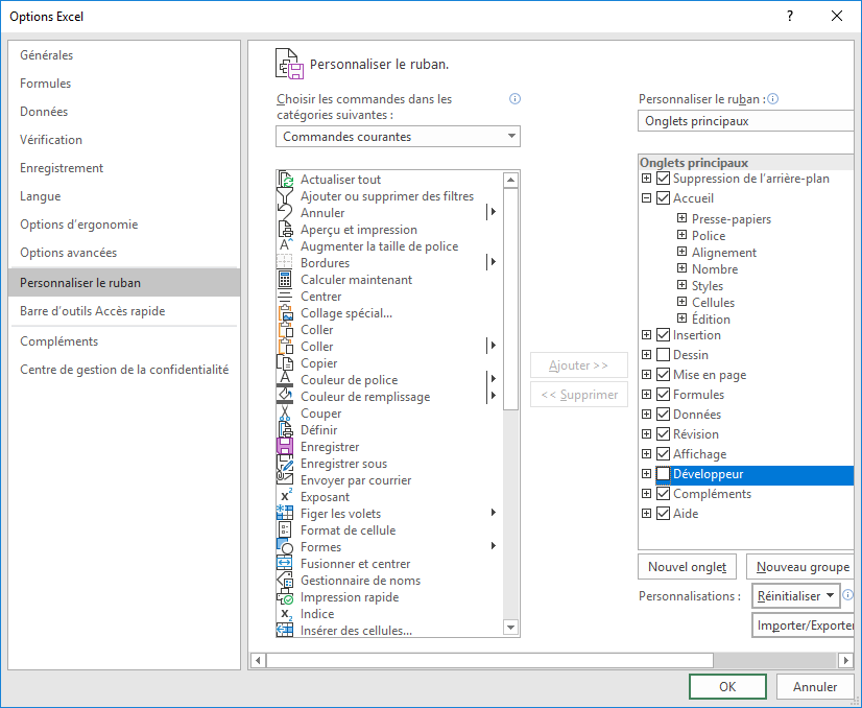Collapse the Accueil tree node
The height and width of the screenshot is (708, 862).
[646, 198]
